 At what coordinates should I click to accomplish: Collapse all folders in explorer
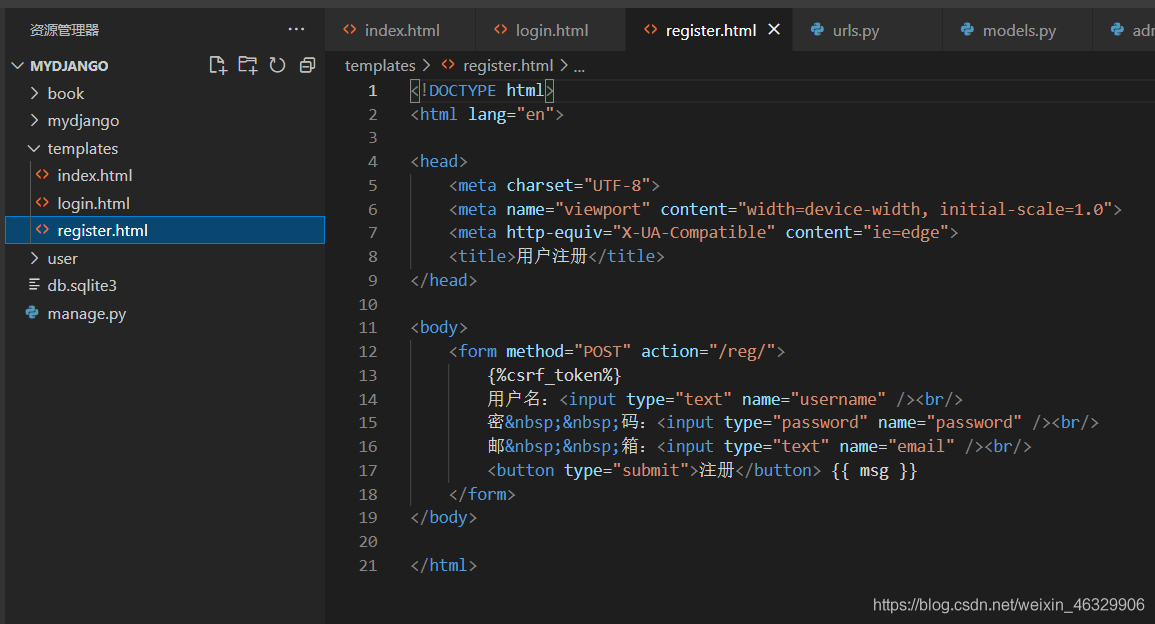[307, 65]
